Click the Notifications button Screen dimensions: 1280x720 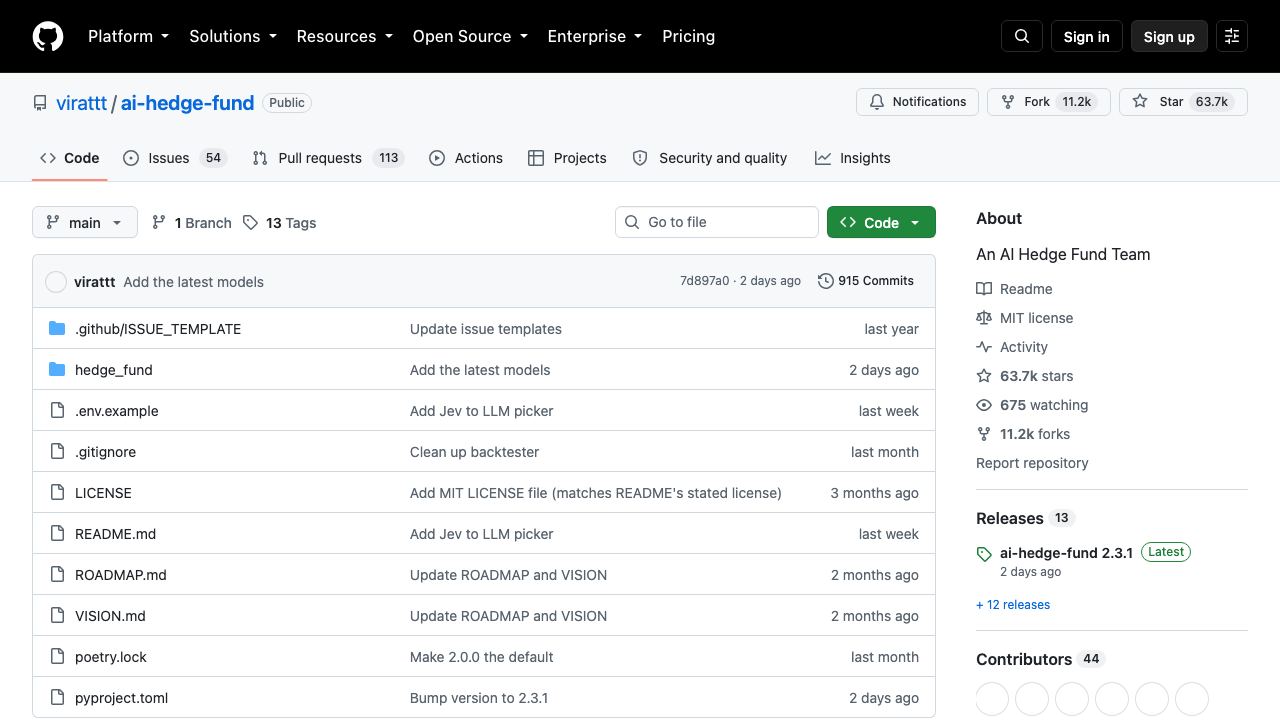point(917,102)
